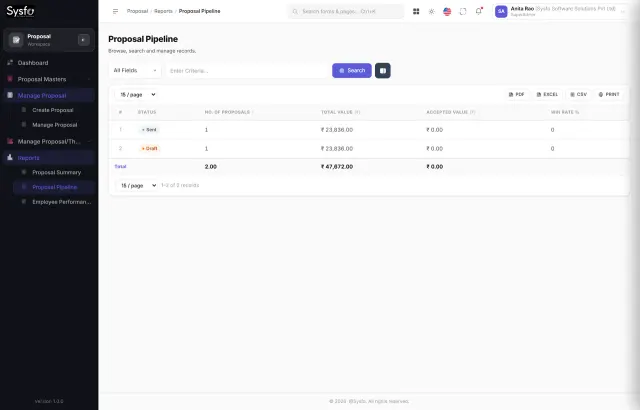Viewport: 640px width, 410px height.
Task: Click the Sent status badge
Action: coord(149,130)
